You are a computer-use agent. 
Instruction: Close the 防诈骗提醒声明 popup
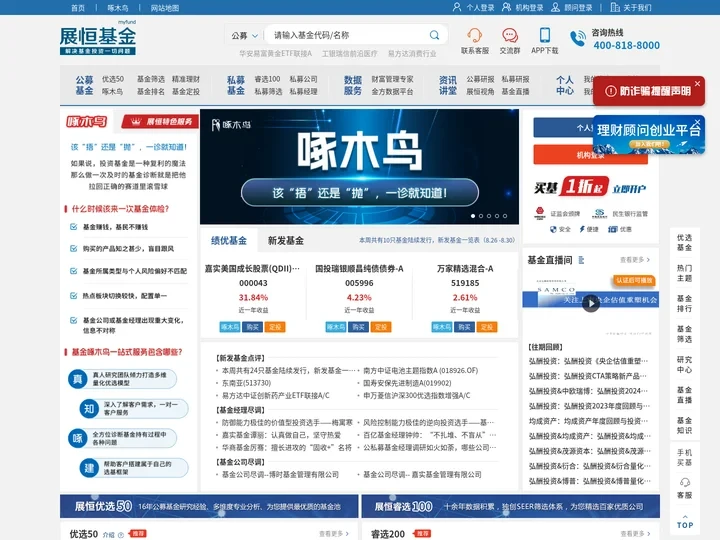click(697, 84)
